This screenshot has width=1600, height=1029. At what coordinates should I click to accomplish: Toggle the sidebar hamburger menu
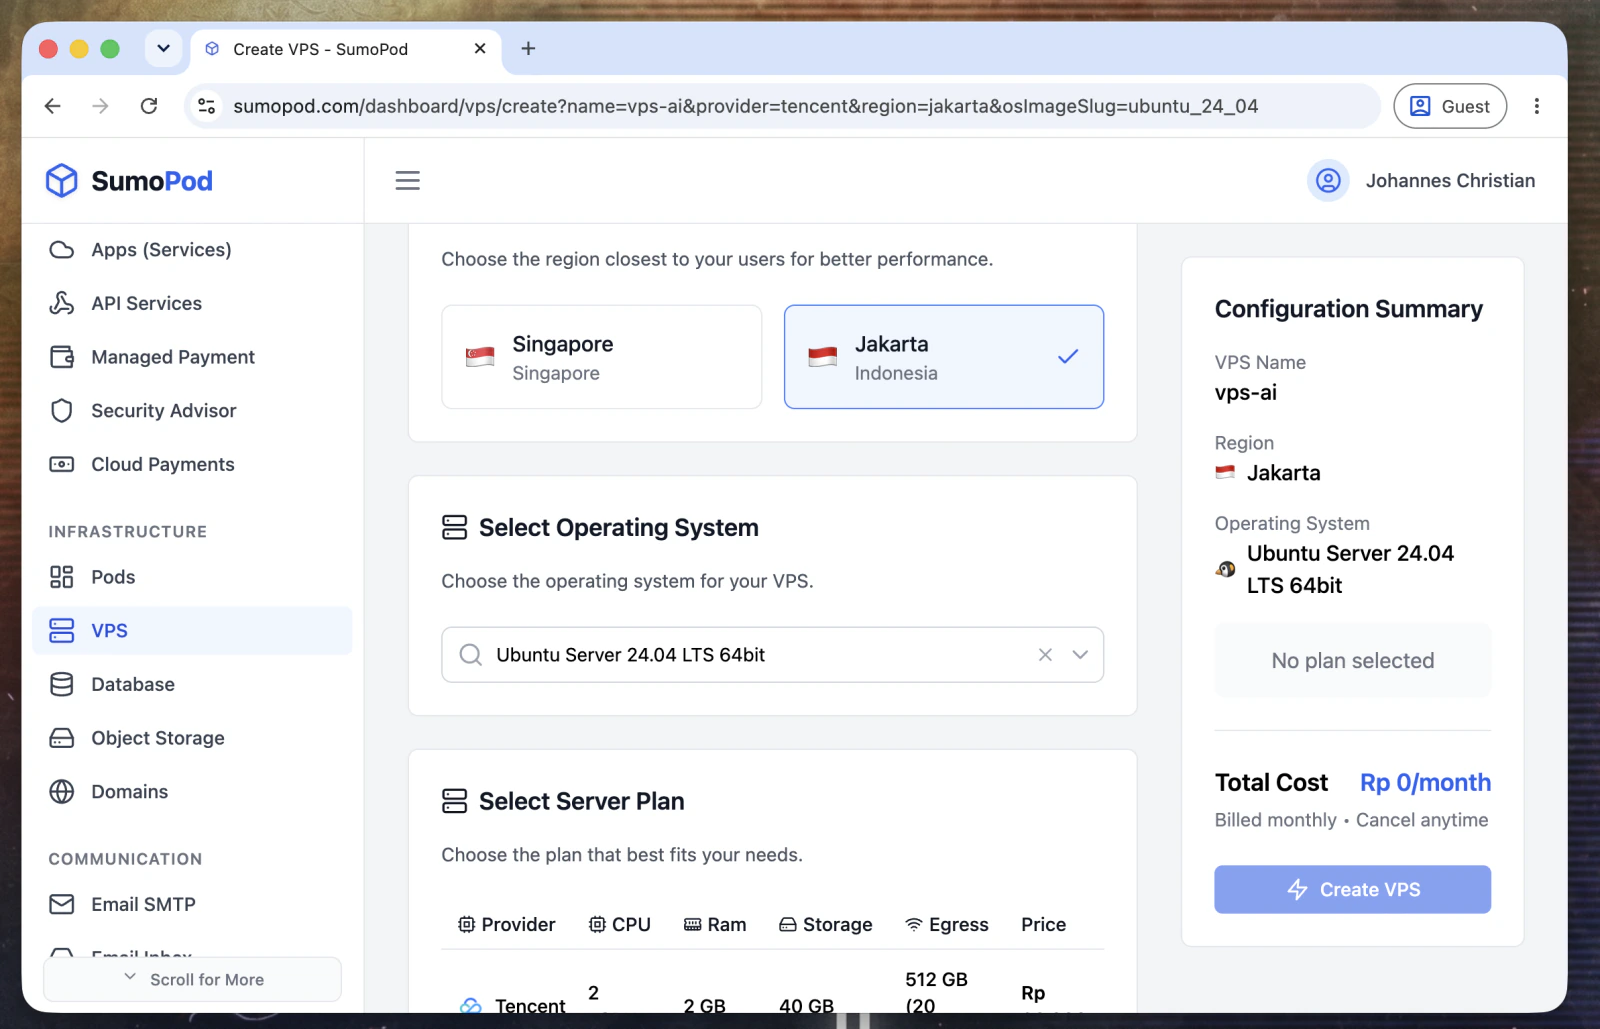(x=407, y=181)
